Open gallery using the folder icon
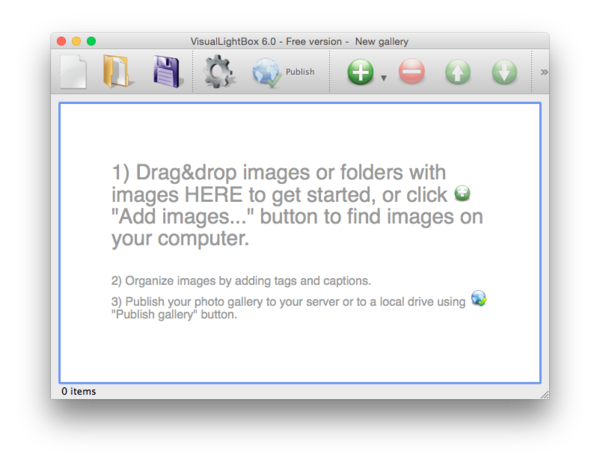 click(119, 72)
